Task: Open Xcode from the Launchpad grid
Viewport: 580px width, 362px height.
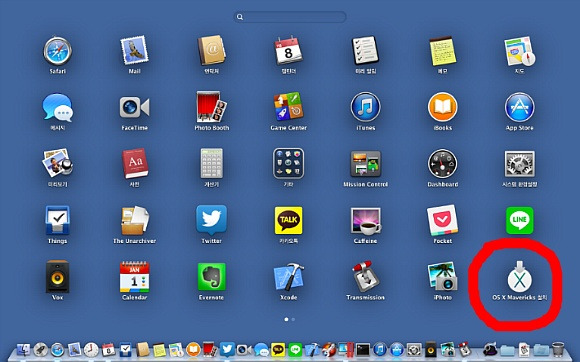Action: (x=289, y=276)
